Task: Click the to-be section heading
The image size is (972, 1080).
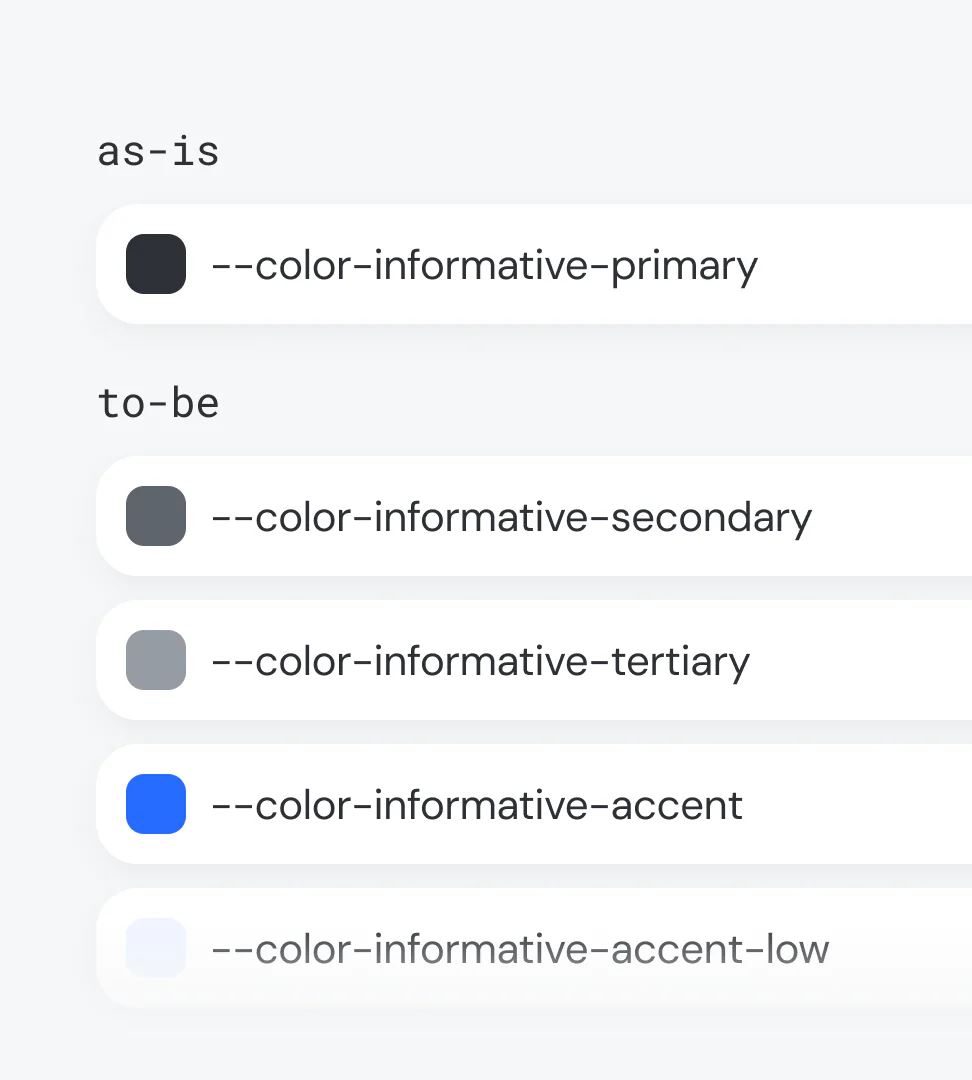Action: click(158, 403)
